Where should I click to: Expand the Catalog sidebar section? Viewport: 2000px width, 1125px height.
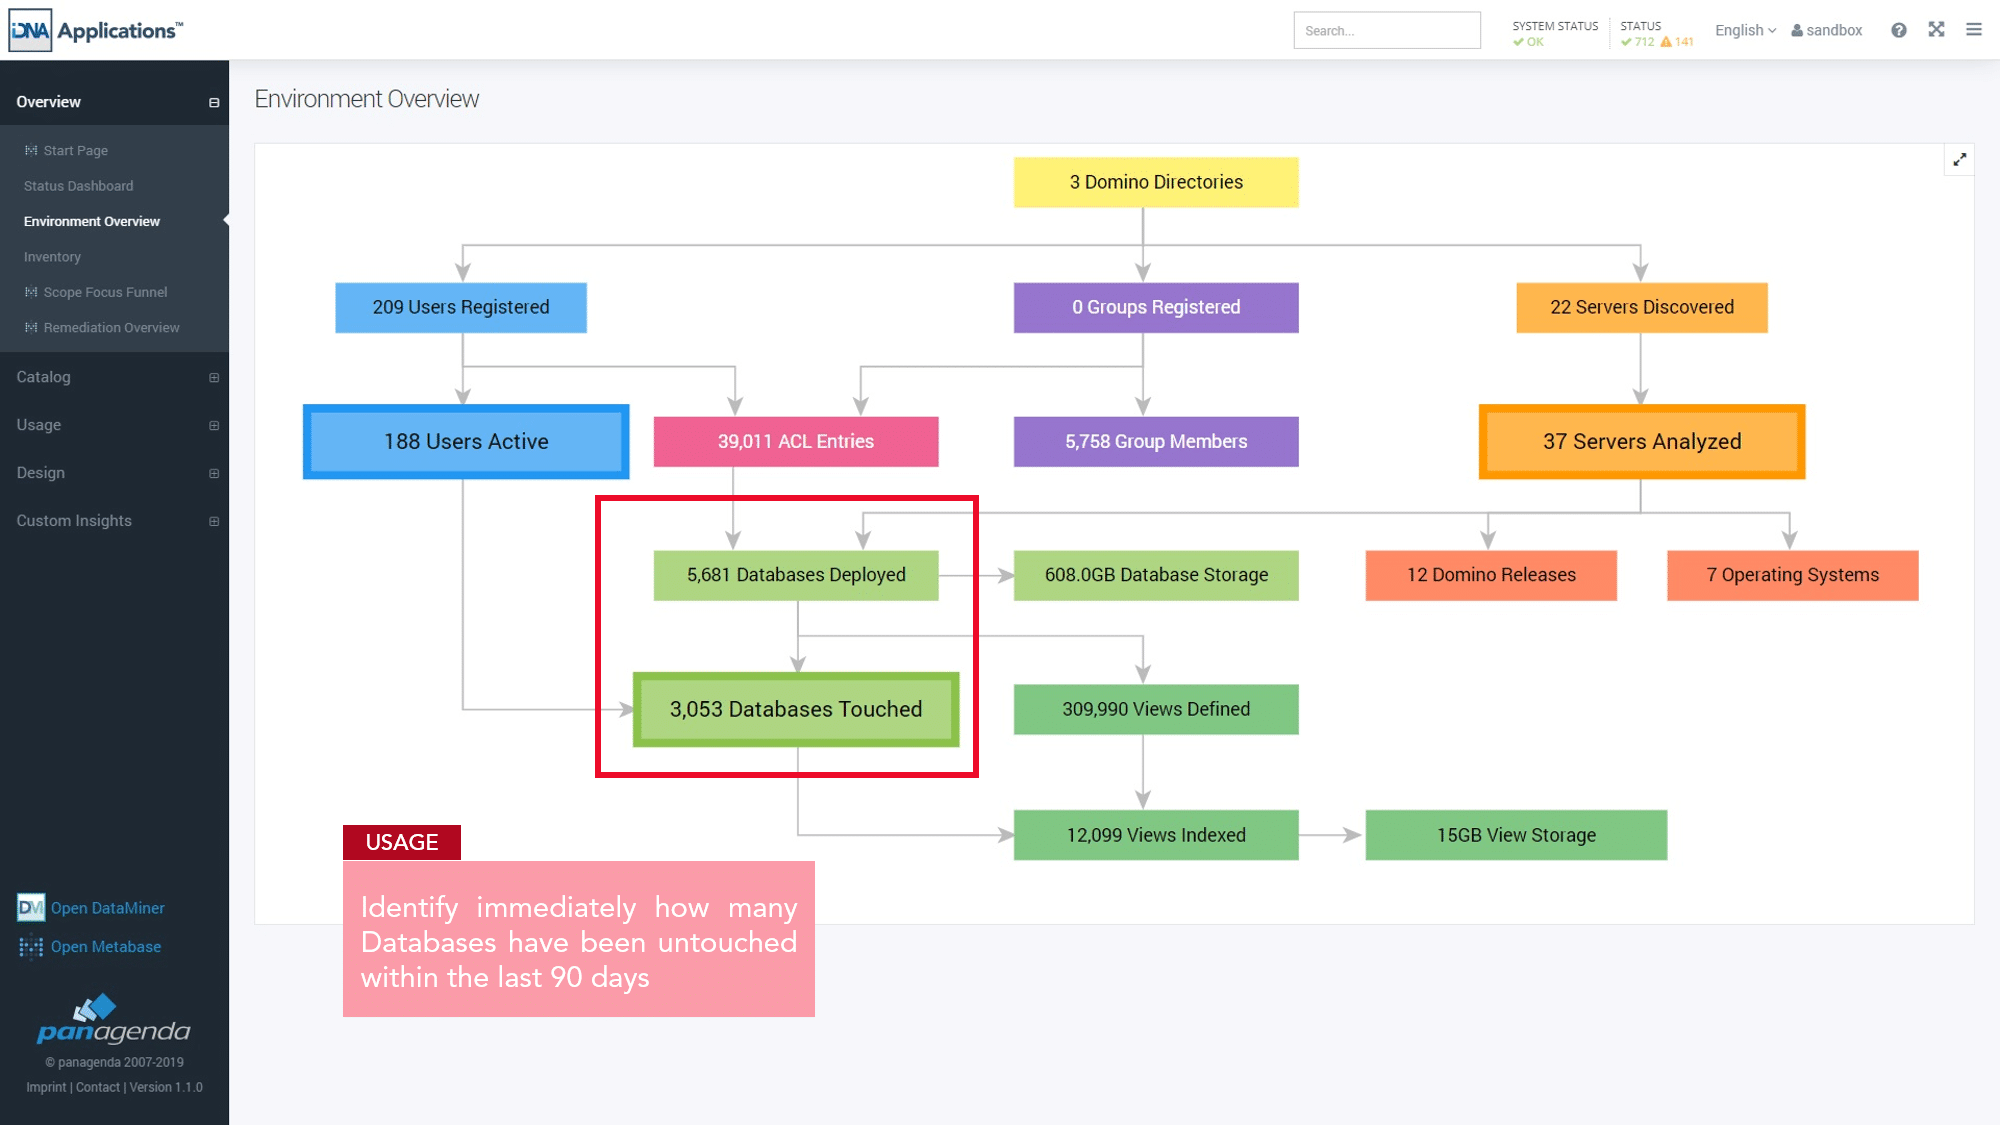(213, 378)
